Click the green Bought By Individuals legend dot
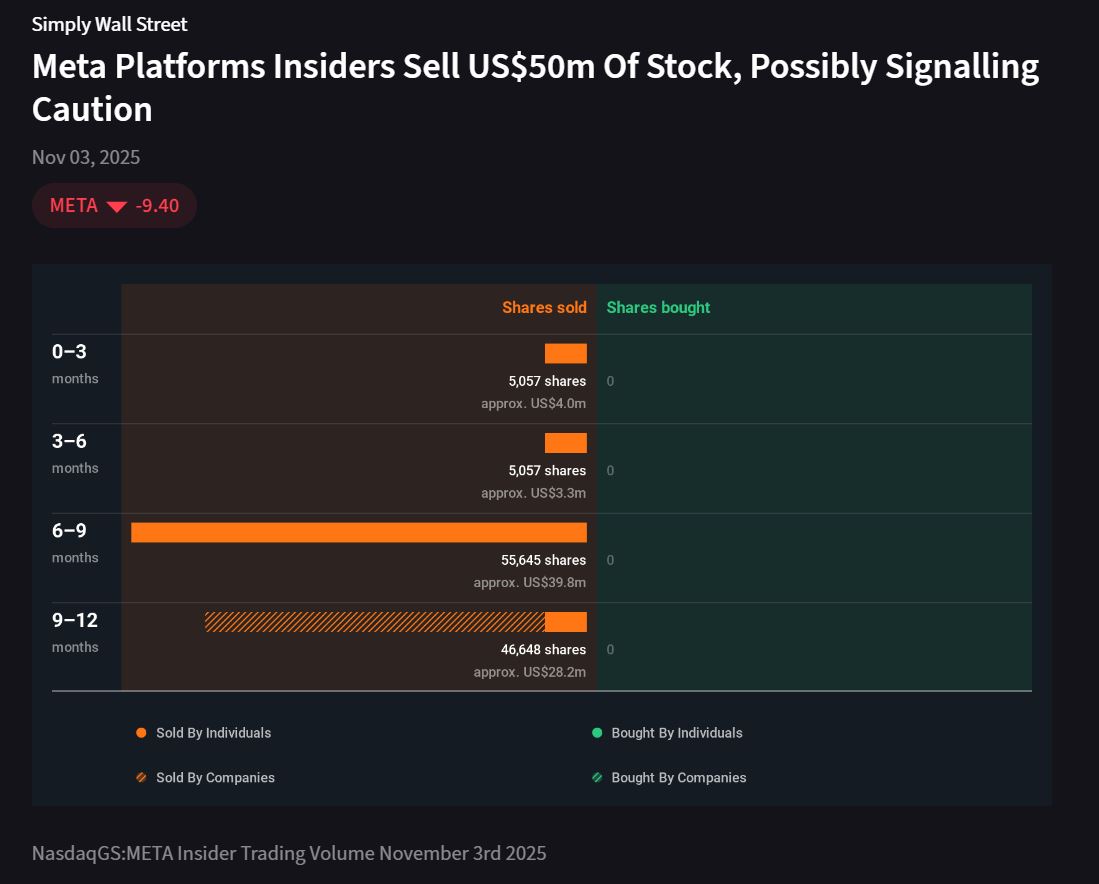Image resolution: width=1099 pixels, height=884 pixels. (597, 733)
